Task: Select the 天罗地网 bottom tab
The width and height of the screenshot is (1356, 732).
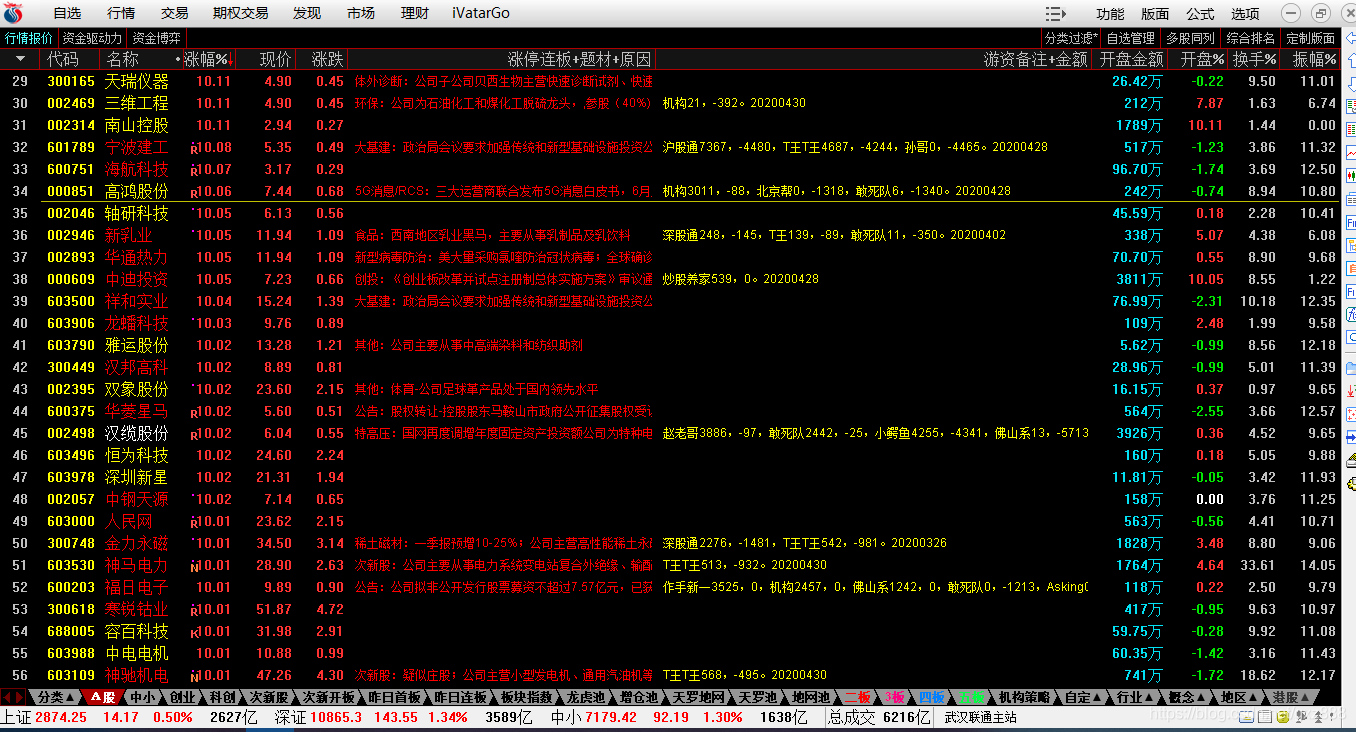Action: click(x=698, y=697)
